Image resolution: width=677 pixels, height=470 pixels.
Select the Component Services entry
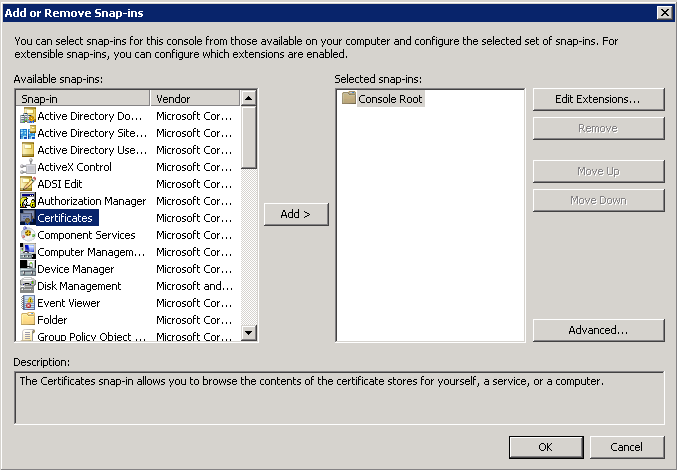pos(86,235)
